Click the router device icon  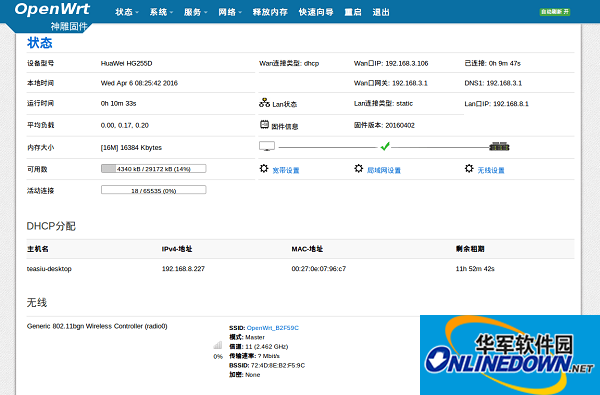click(x=499, y=147)
